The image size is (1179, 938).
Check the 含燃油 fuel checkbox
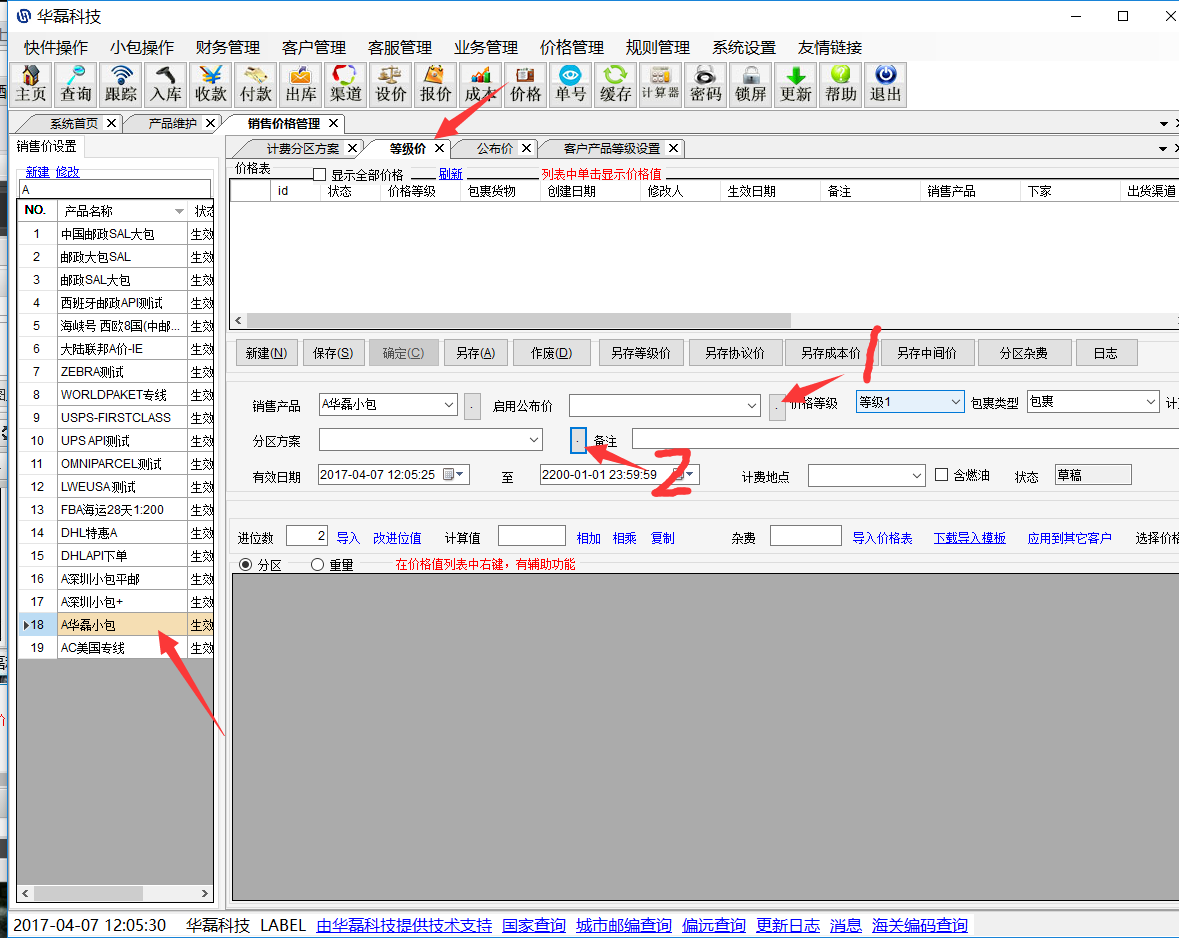click(x=941, y=475)
